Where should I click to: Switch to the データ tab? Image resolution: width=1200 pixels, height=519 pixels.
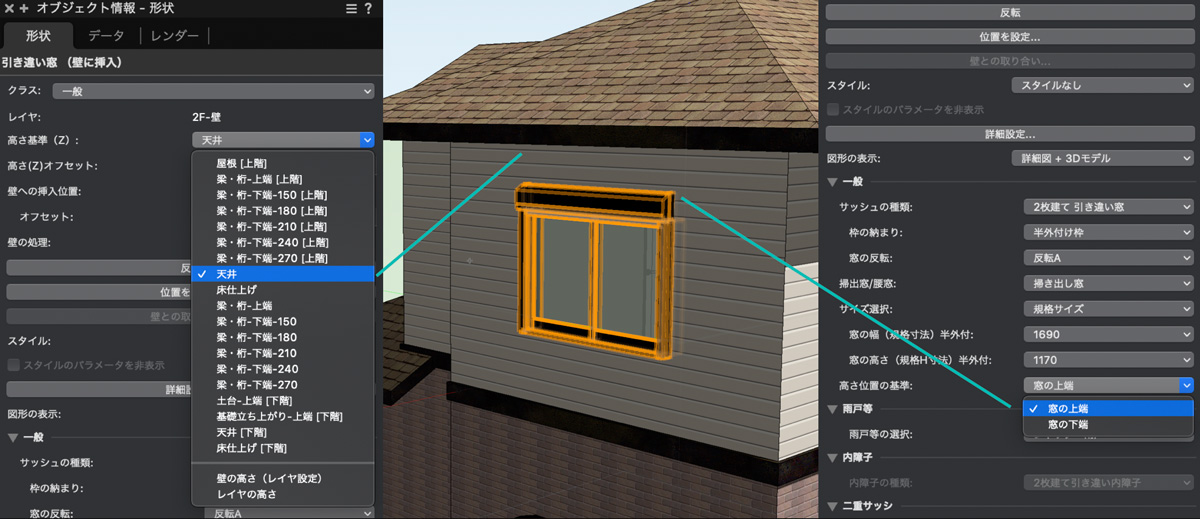pyautogui.click(x=106, y=36)
